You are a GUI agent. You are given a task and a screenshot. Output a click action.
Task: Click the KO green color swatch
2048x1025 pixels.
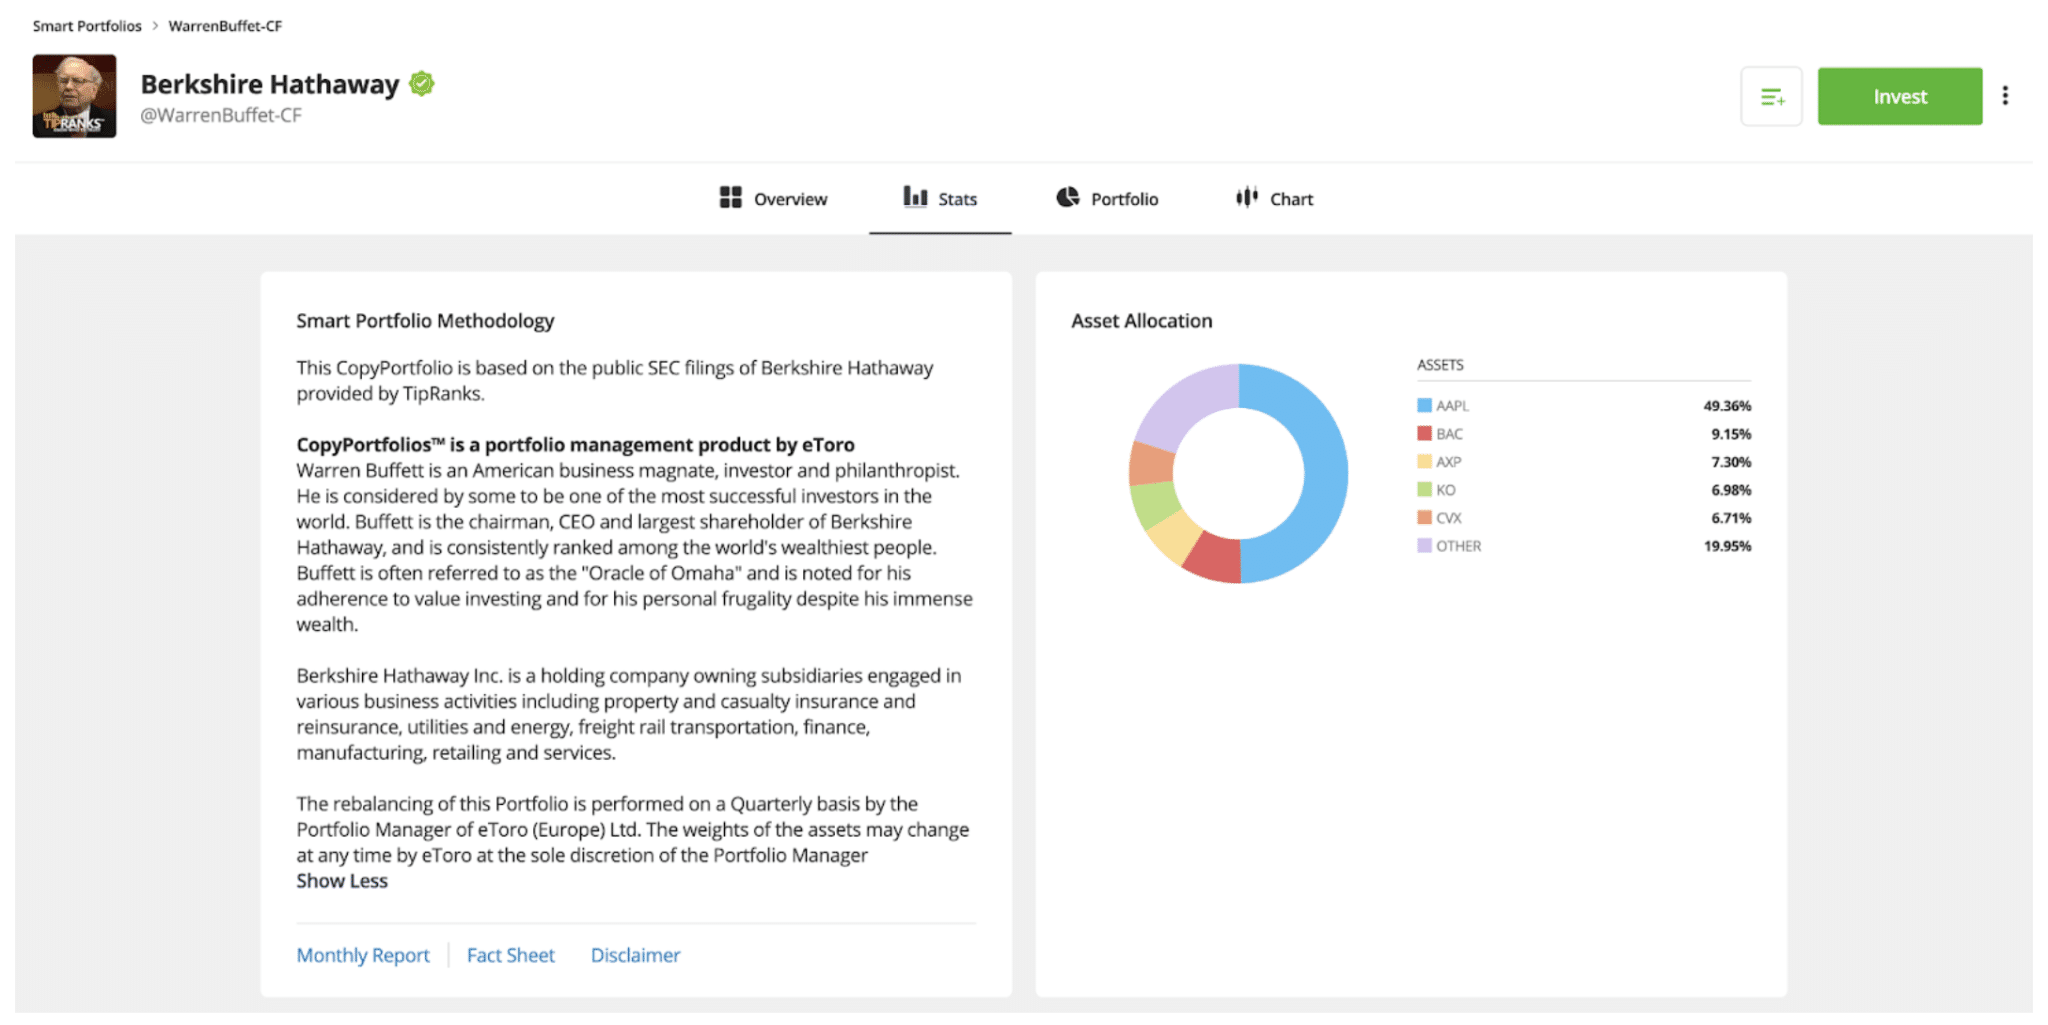click(1424, 489)
